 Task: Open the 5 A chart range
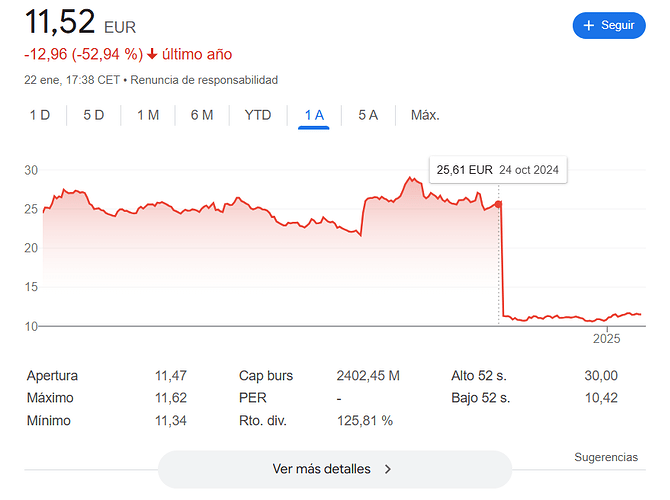[368, 115]
